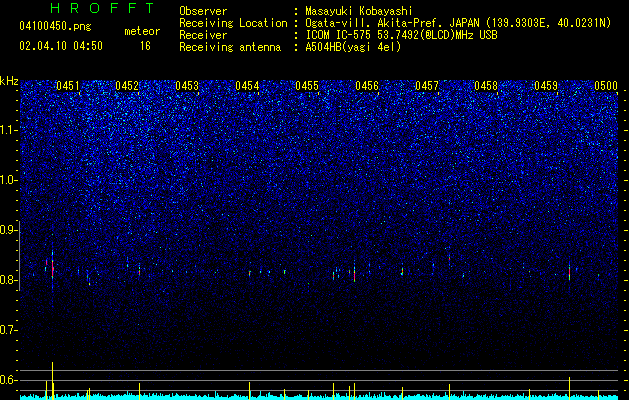Click the observer name Masayuki Kobayashi
Screen dimensions: 629x400
[359, 11]
